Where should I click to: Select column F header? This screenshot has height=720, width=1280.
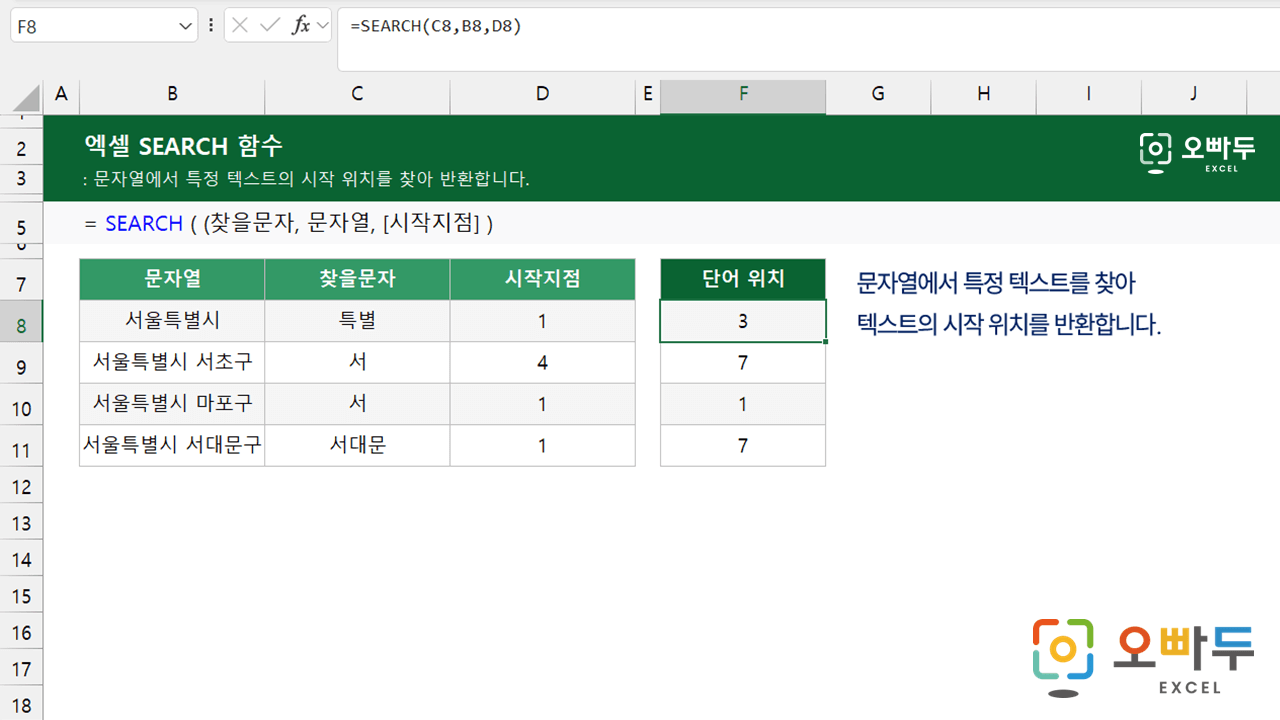coord(743,94)
